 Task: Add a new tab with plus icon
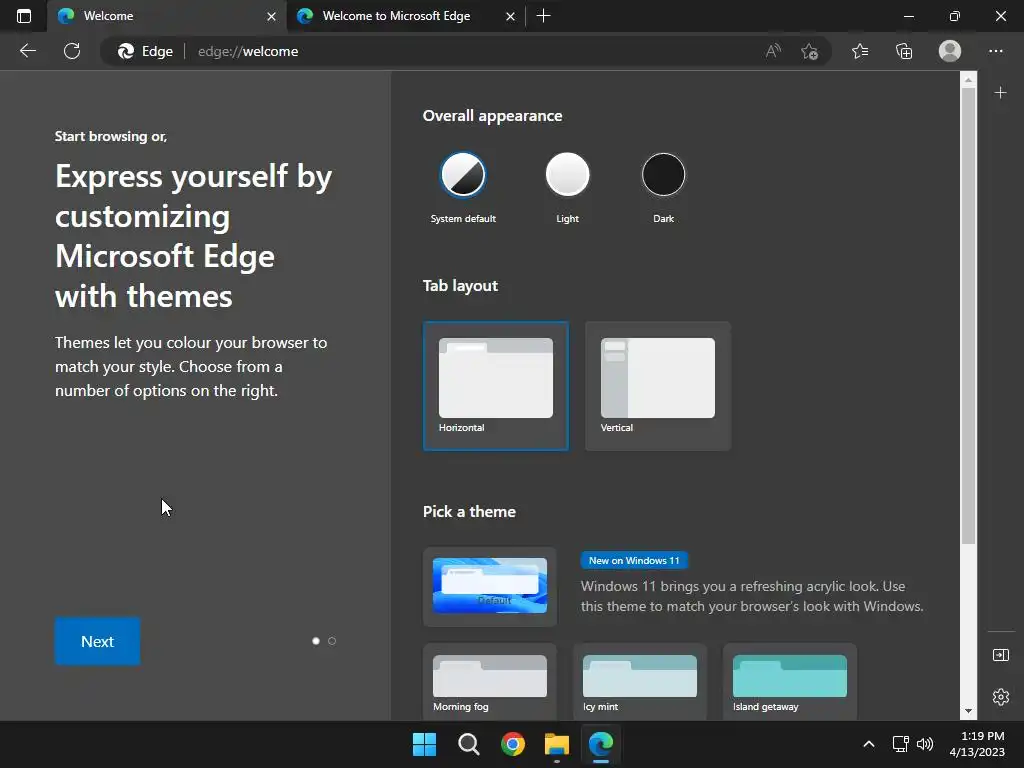543,16
